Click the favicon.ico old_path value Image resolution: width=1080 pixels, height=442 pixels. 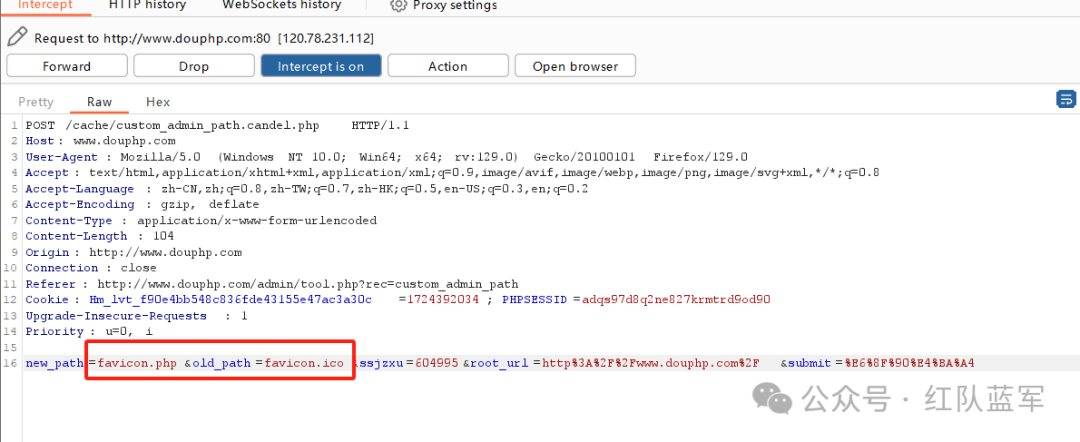click(304, 363)
